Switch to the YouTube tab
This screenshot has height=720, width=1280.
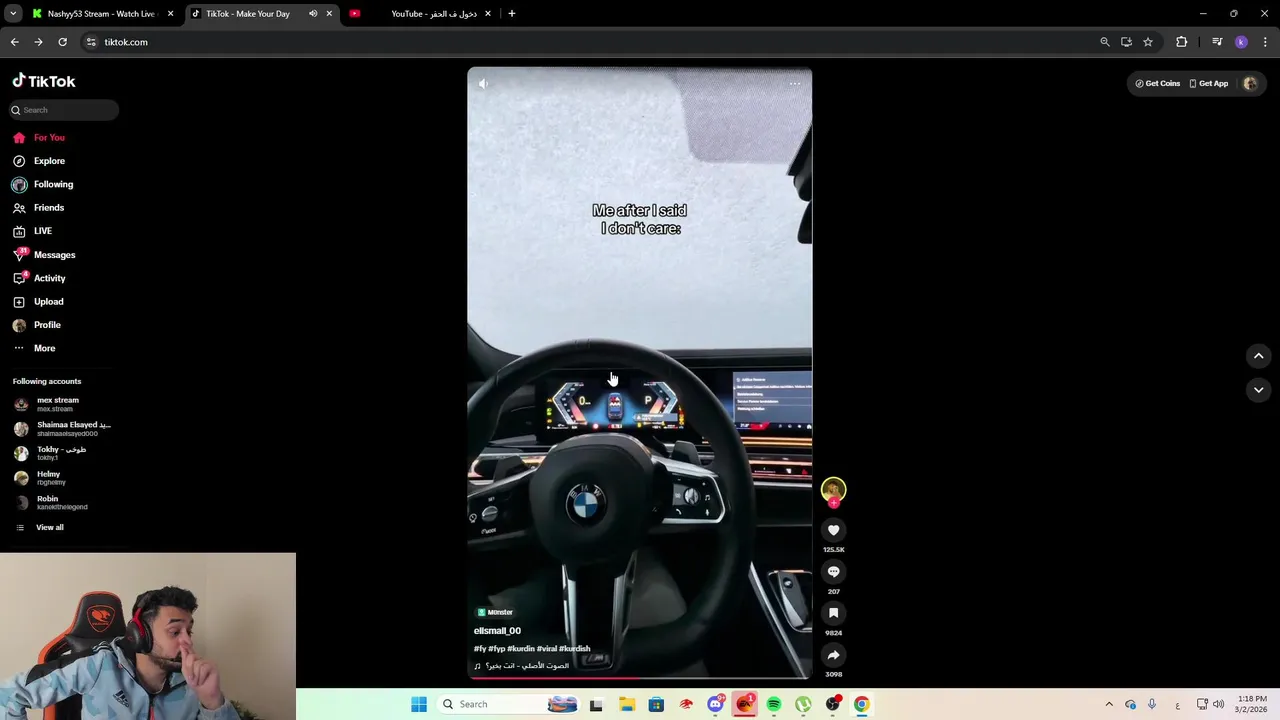(x=421, y=14)
